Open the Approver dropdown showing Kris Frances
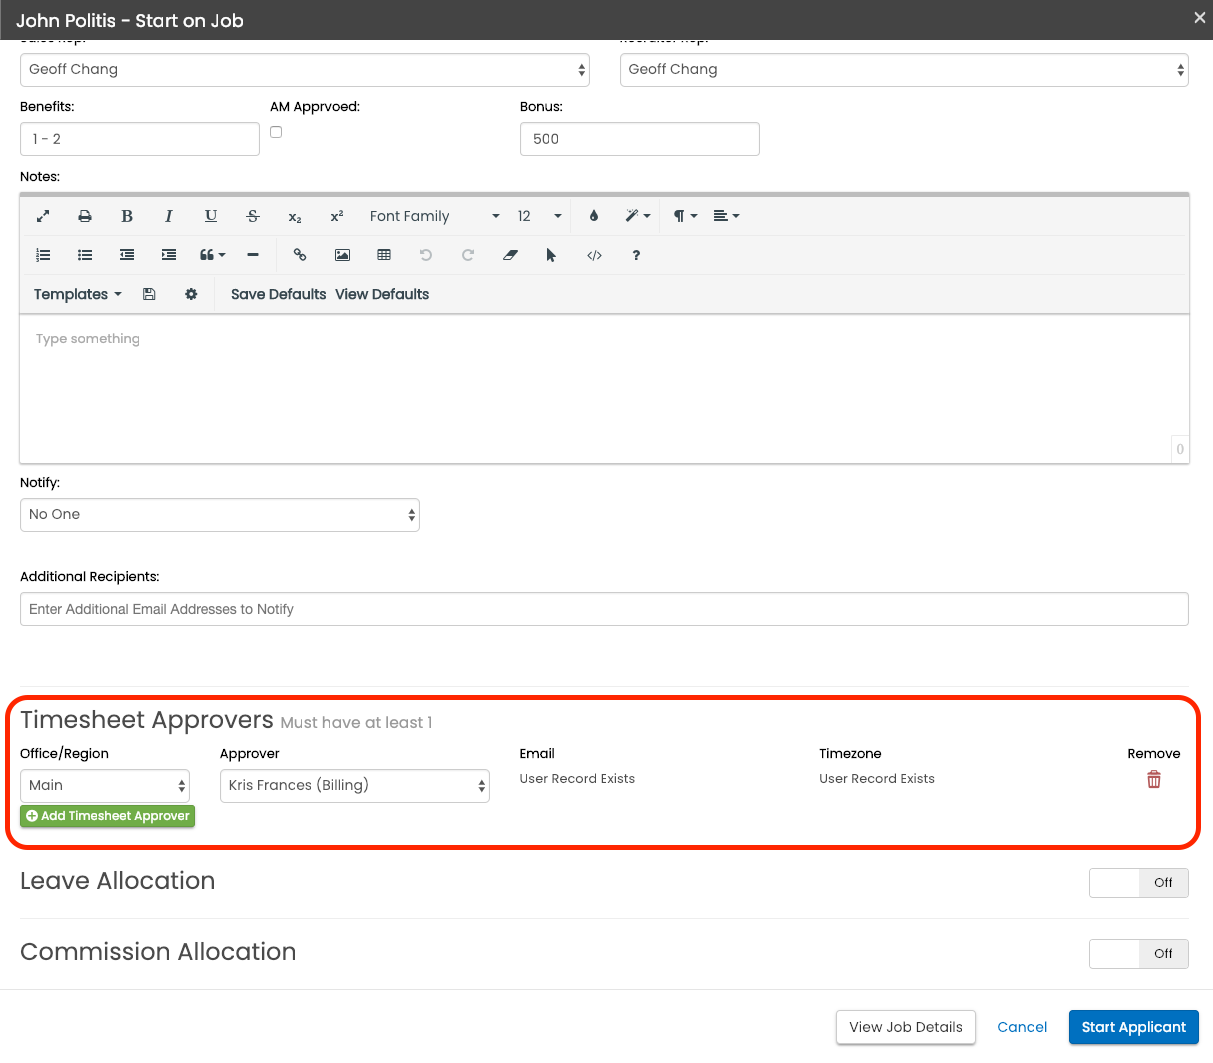Screen dimensions: 1213x1063 pyautogui.click(x=354, y=786)
